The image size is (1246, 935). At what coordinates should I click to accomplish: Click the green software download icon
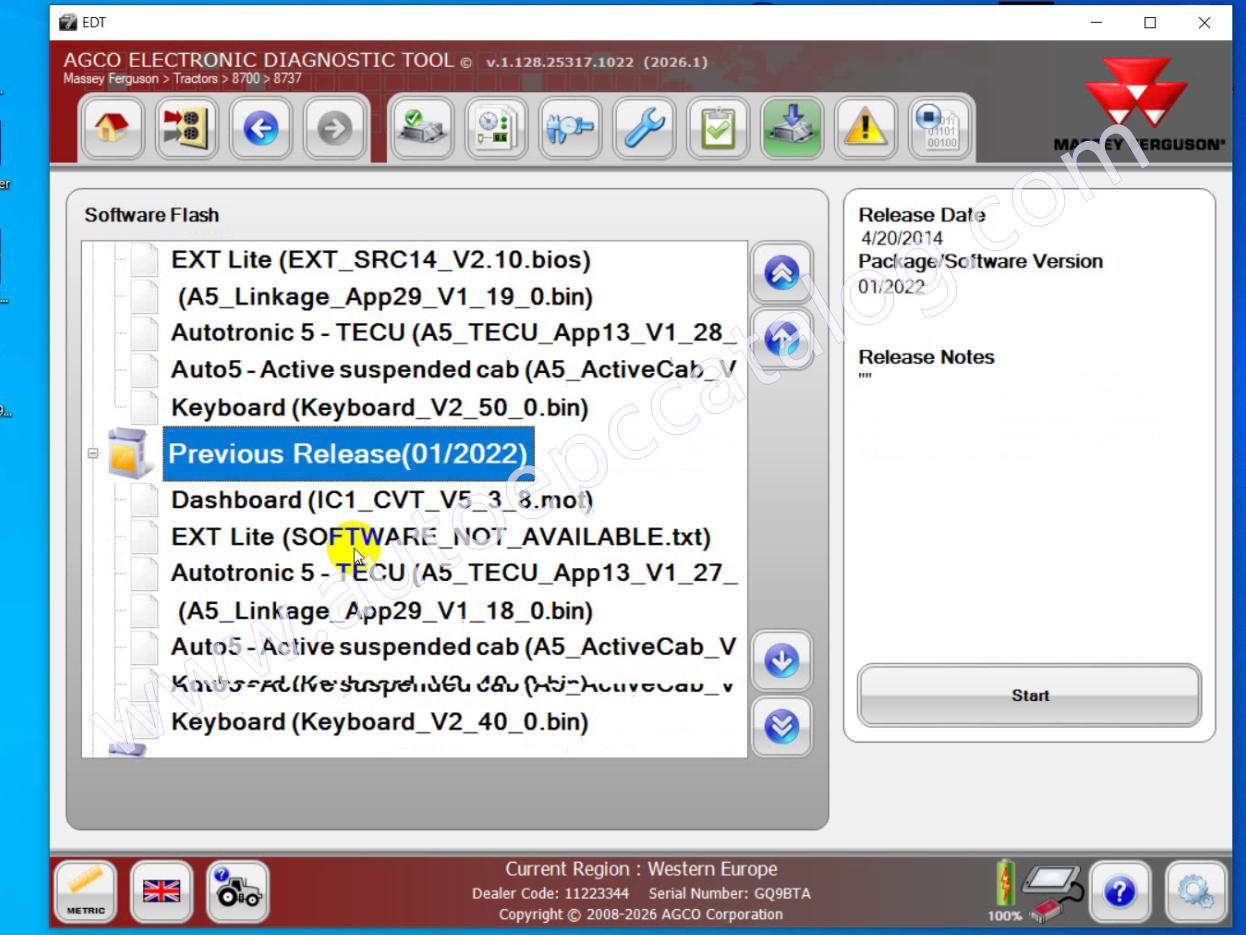[x=792, y=128]
